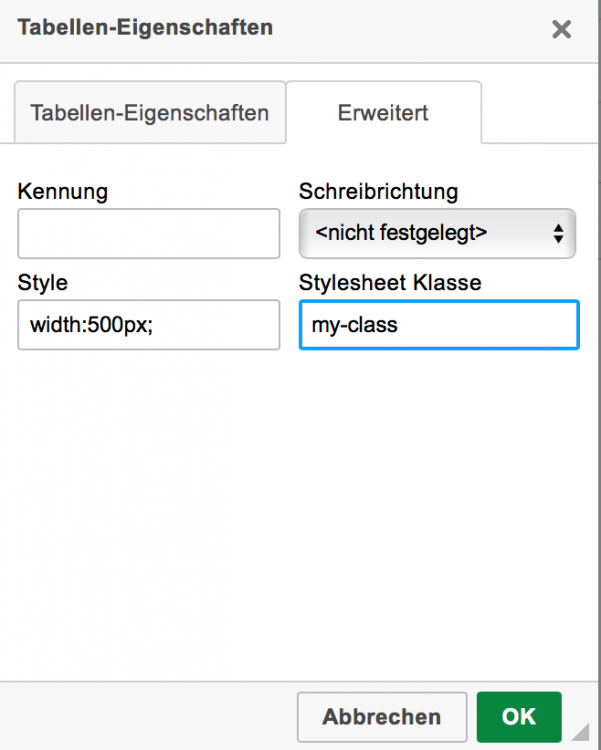Click the blank tab strip right of Erweitert
This screenshot has width=601, height=750.
(x=540, y=112)
